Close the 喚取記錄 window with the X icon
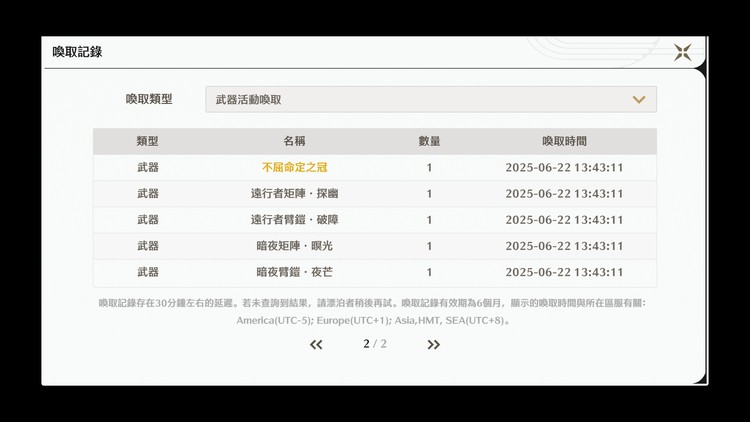Screen dimensions: 750x422 click(x=683, y=52)
